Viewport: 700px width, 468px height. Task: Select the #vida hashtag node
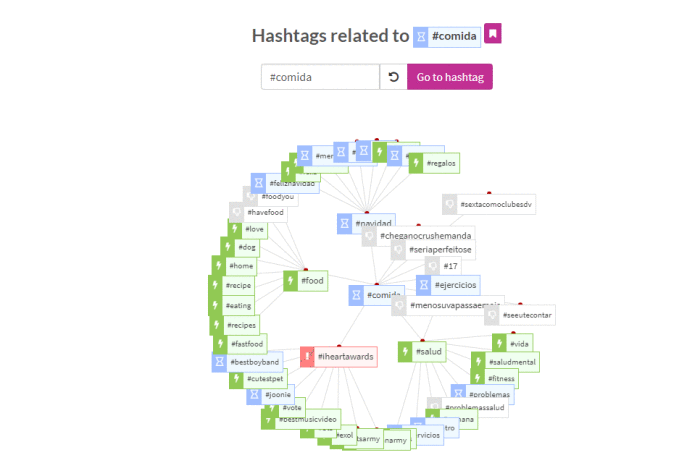(x=504, y=343)
